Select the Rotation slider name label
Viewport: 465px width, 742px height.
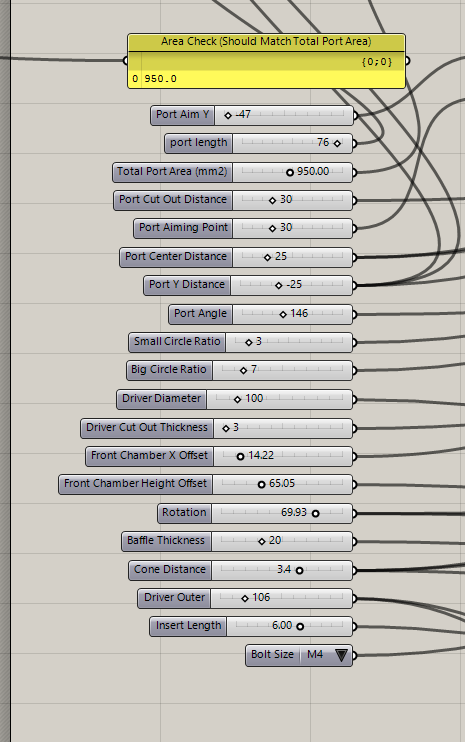pos(184,513)
